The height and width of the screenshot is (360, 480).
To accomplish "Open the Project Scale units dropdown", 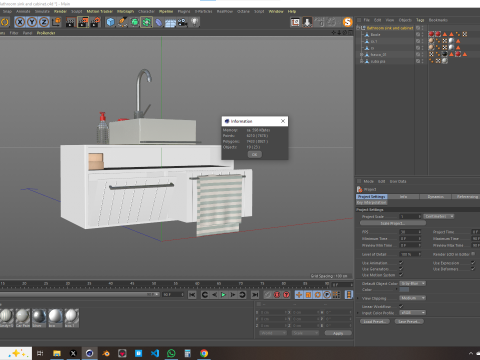I will click(439, 216).
